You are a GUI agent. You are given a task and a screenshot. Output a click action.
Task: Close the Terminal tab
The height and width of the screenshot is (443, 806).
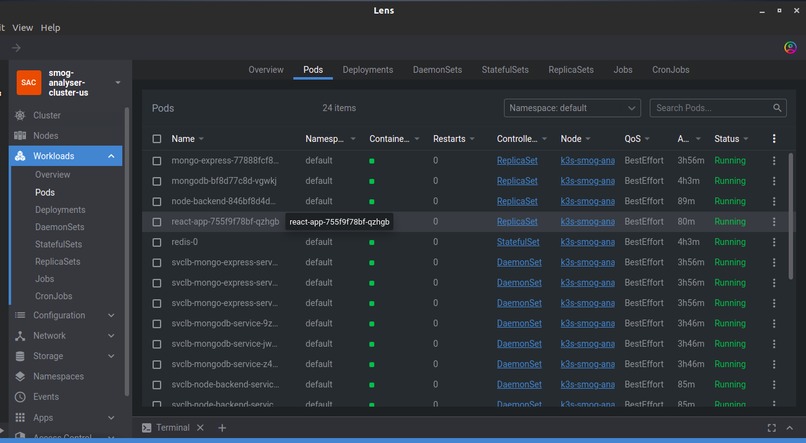point(200,428)
